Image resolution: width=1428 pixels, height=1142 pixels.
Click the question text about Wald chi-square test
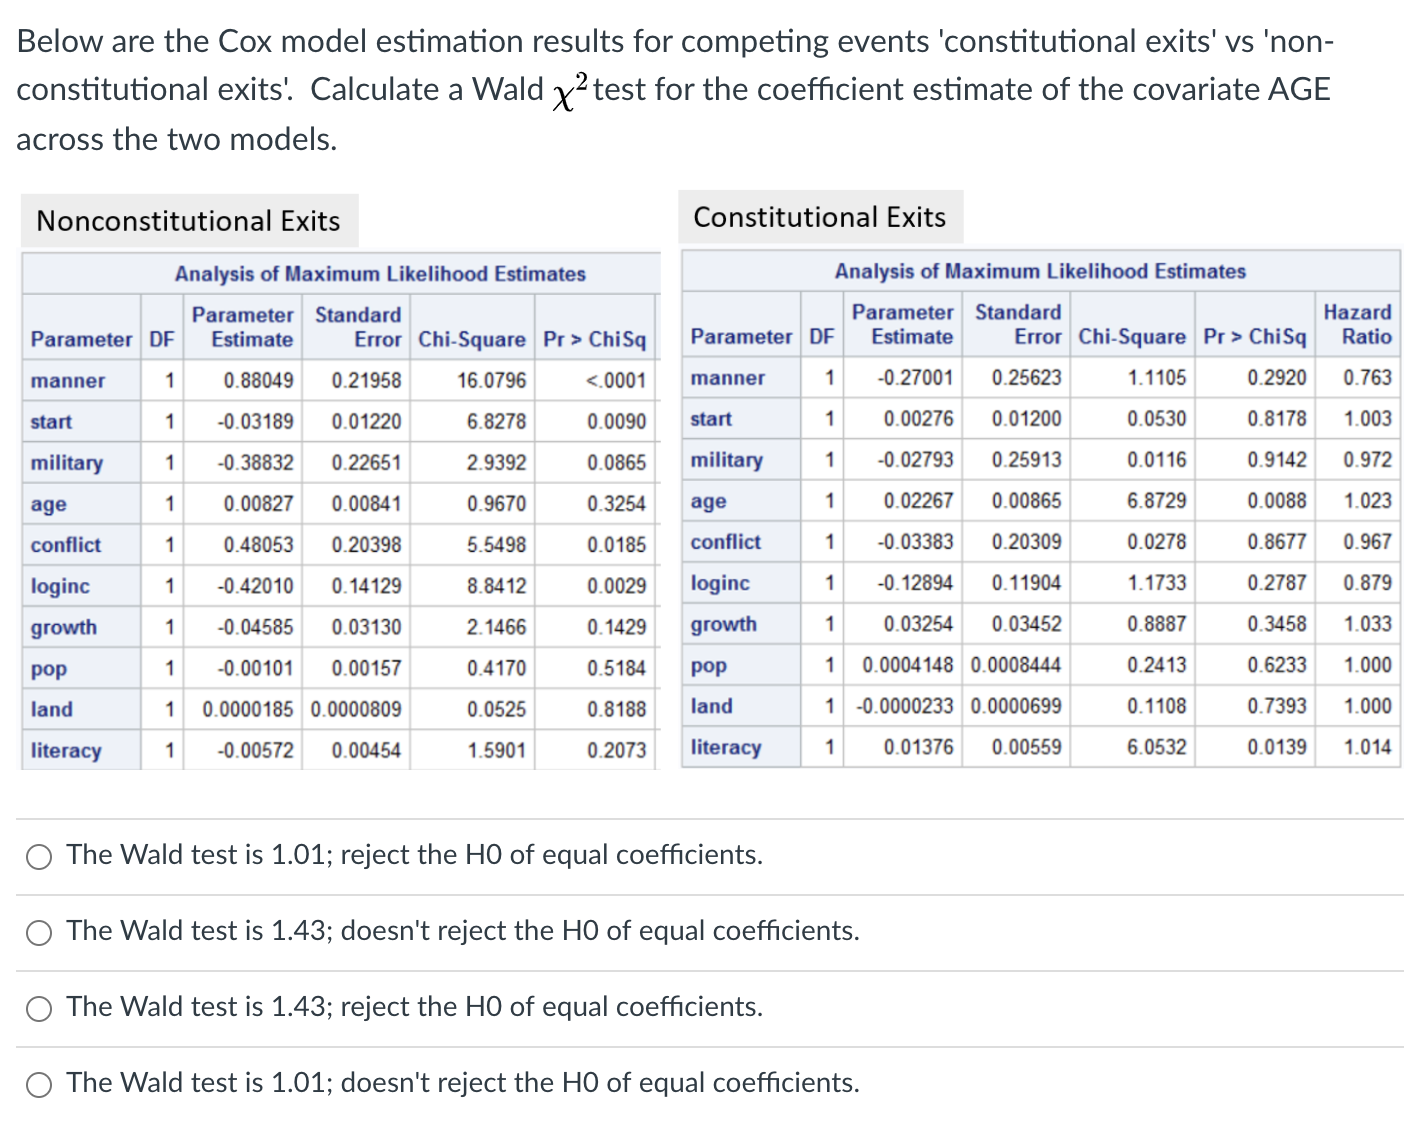(x=674, y=89)
